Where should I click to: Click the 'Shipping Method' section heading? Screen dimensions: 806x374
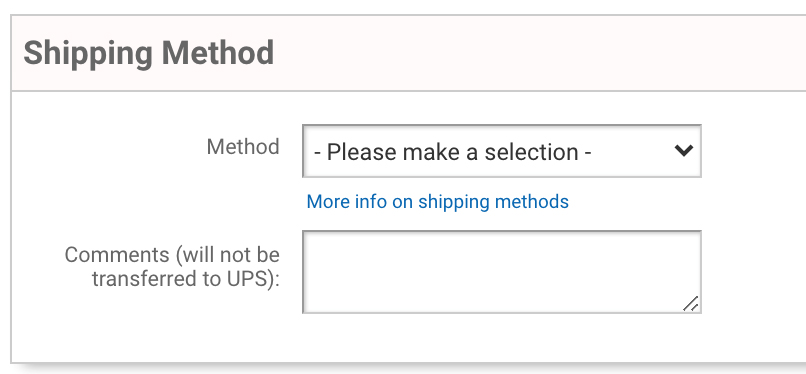(149, 53)
